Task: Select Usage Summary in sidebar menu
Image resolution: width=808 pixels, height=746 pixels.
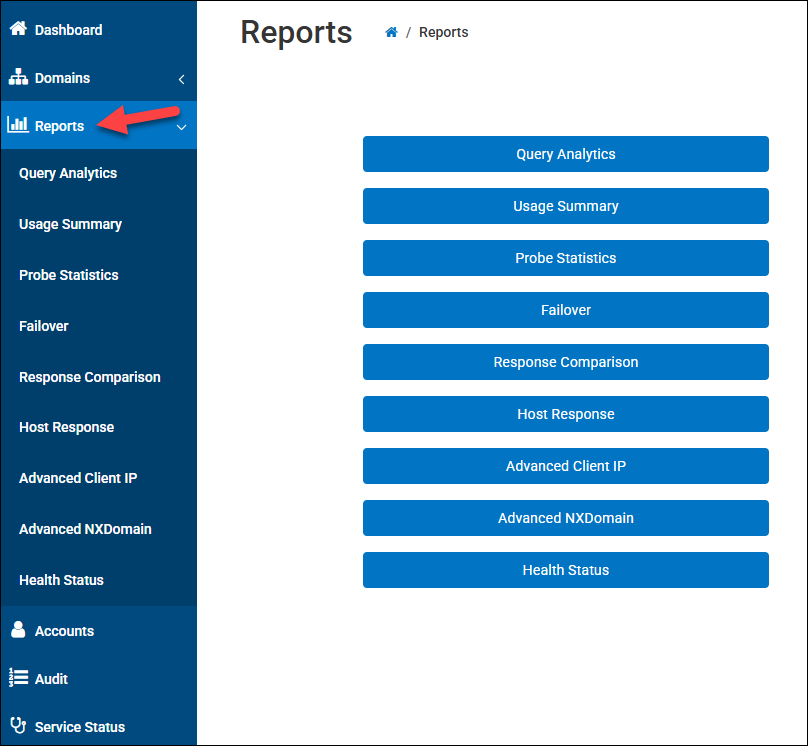Action: pos(70,224)
